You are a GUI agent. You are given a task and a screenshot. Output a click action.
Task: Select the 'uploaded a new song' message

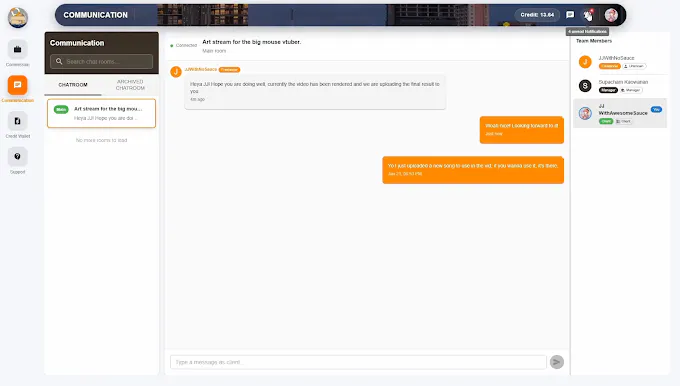pyautogui.click(x=473, y=170)
